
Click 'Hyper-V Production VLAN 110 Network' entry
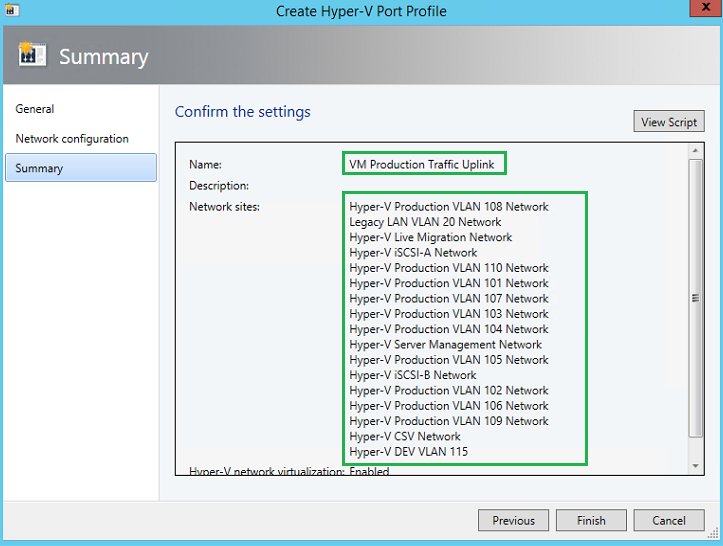[449, 268]
